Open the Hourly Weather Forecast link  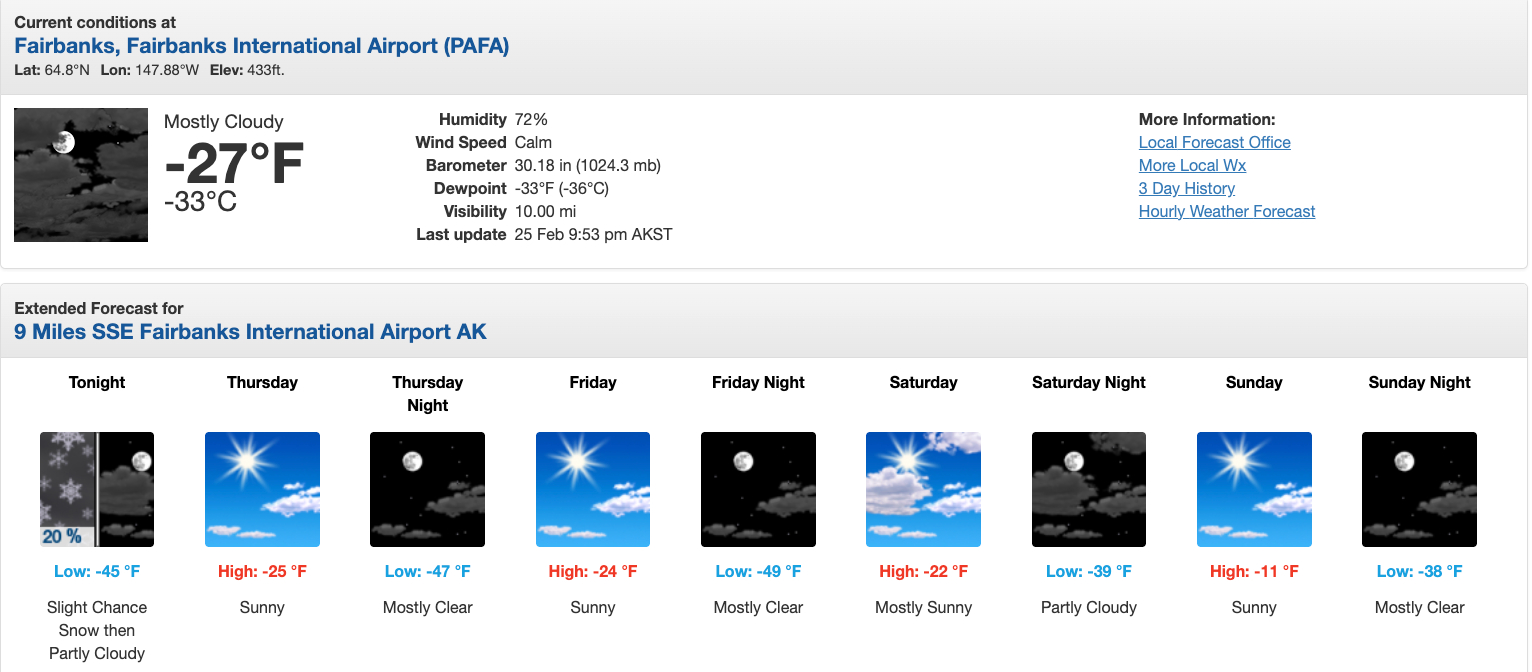pyautogui.click(x=1226, y=211)
